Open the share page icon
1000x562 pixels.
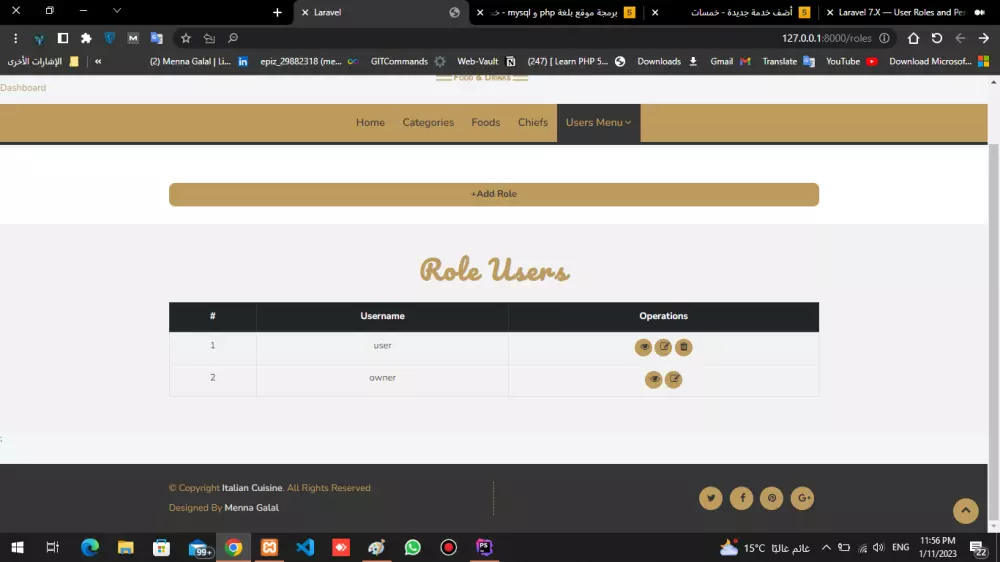pyautogui.click(x=209, y=38)
